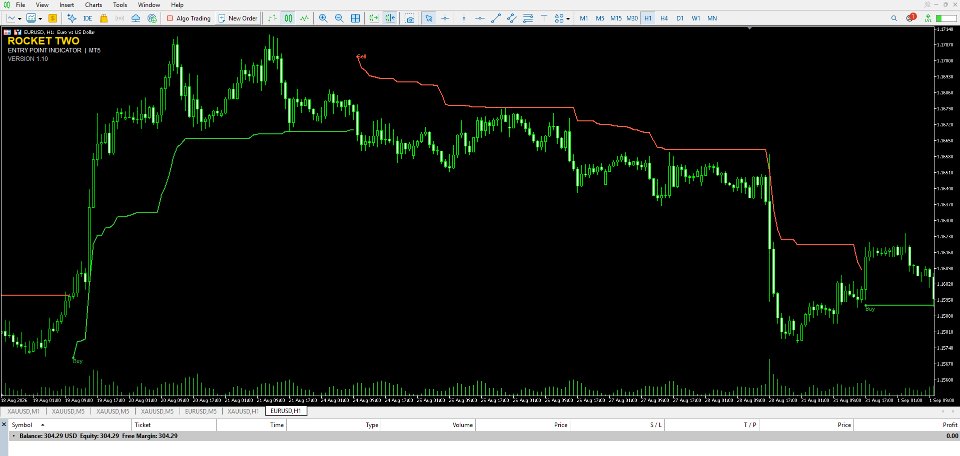Select the horizontal line drawing tool
This screenshot has height=456, width=960.
(x=480, y=18)
